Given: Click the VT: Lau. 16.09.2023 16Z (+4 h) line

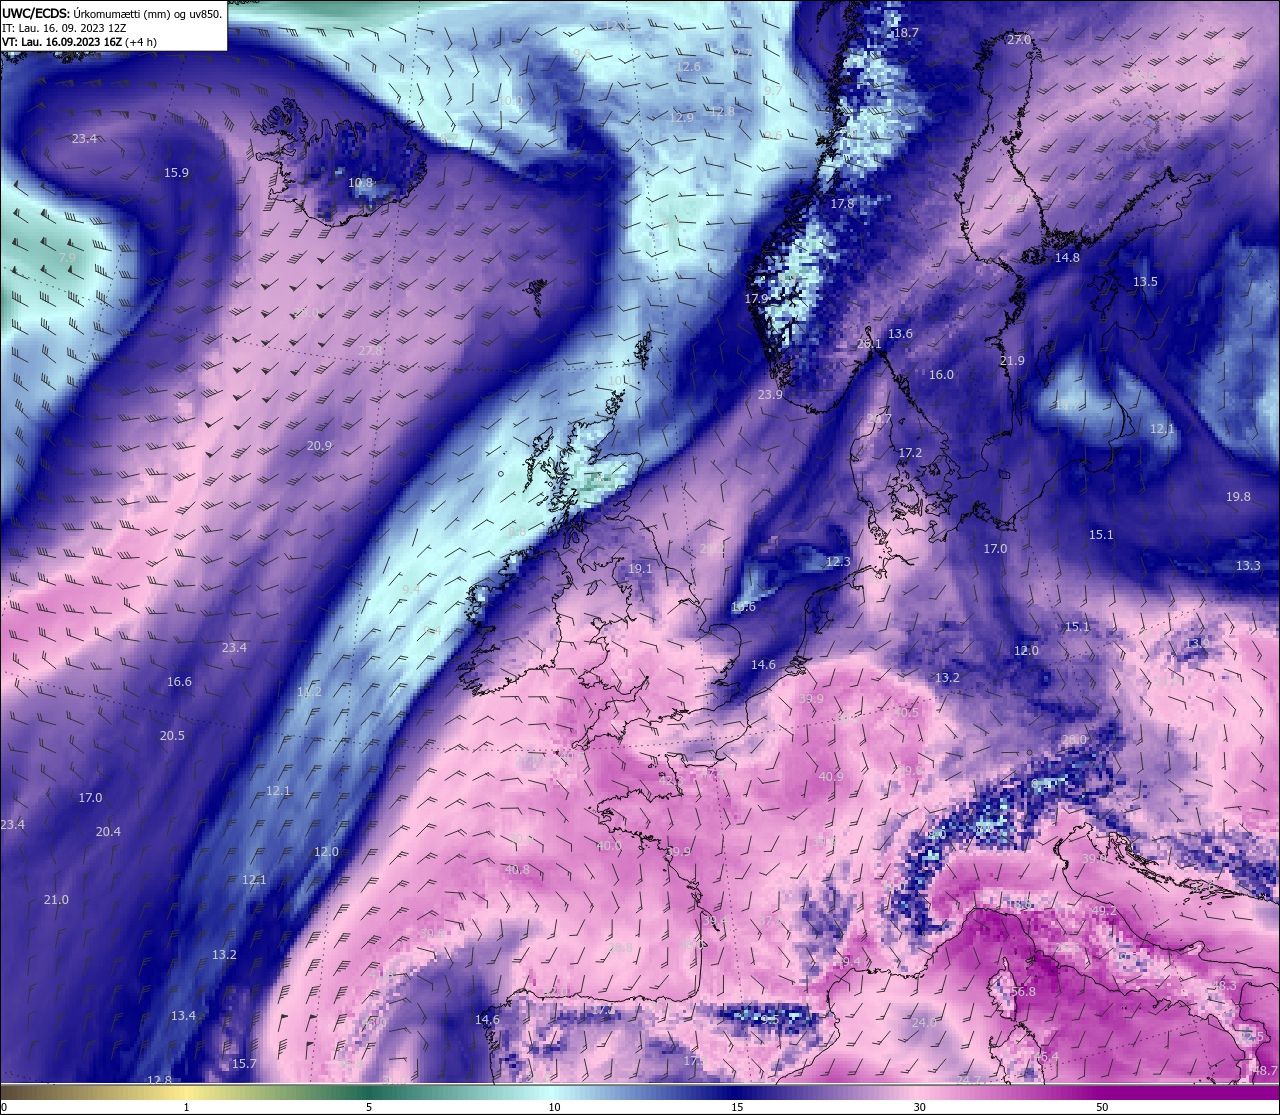Looking at the screenshot, I should pos(79,42).
